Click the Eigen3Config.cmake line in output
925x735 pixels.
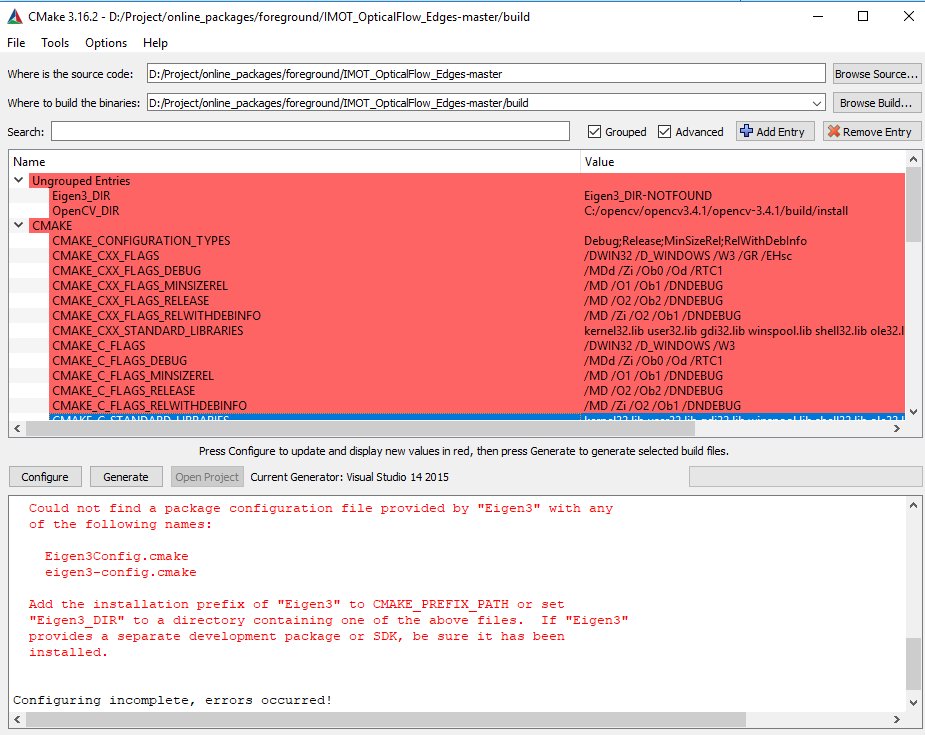tap(116, 556)
